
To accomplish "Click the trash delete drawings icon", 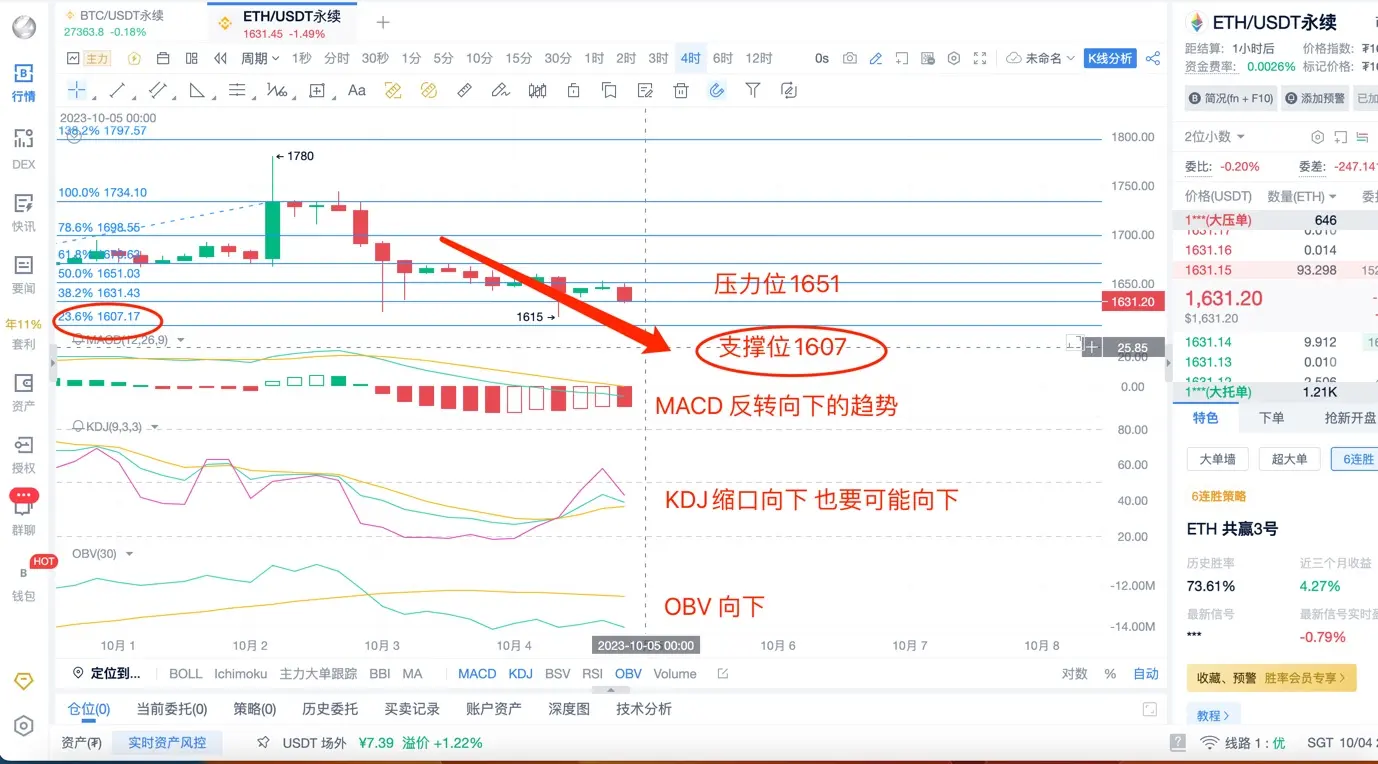I will pyautogui.click(x=681, y=90).
